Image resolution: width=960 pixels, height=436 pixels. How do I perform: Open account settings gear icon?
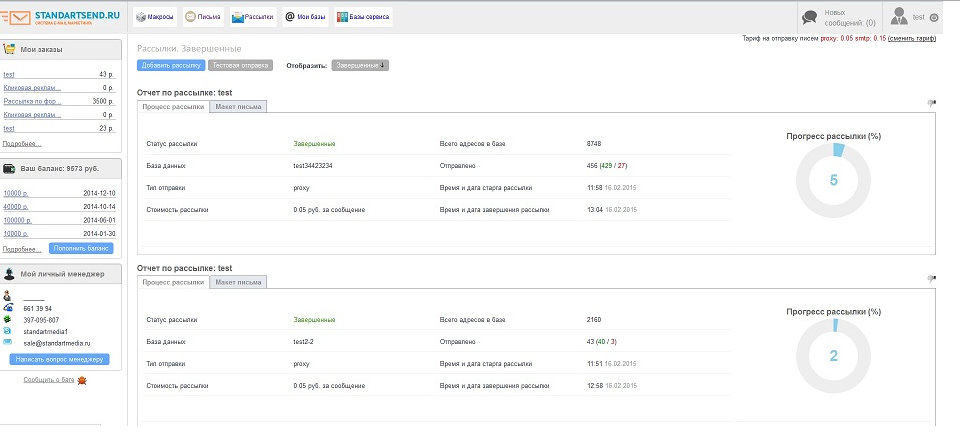[934, 18]
